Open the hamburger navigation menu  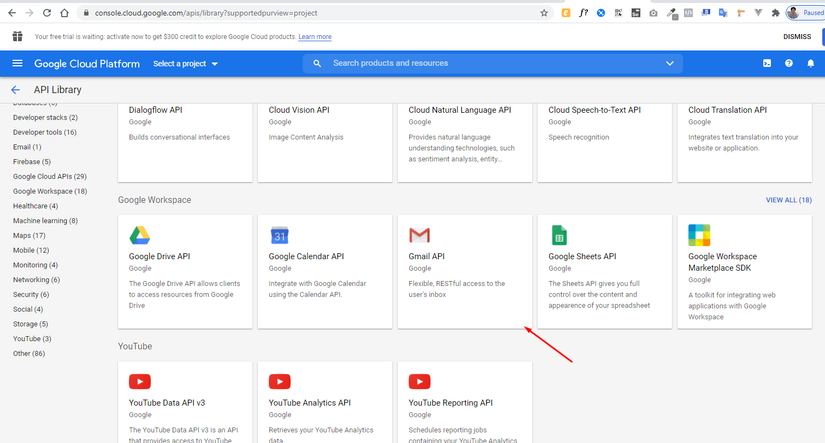click(x=17, y=64)
